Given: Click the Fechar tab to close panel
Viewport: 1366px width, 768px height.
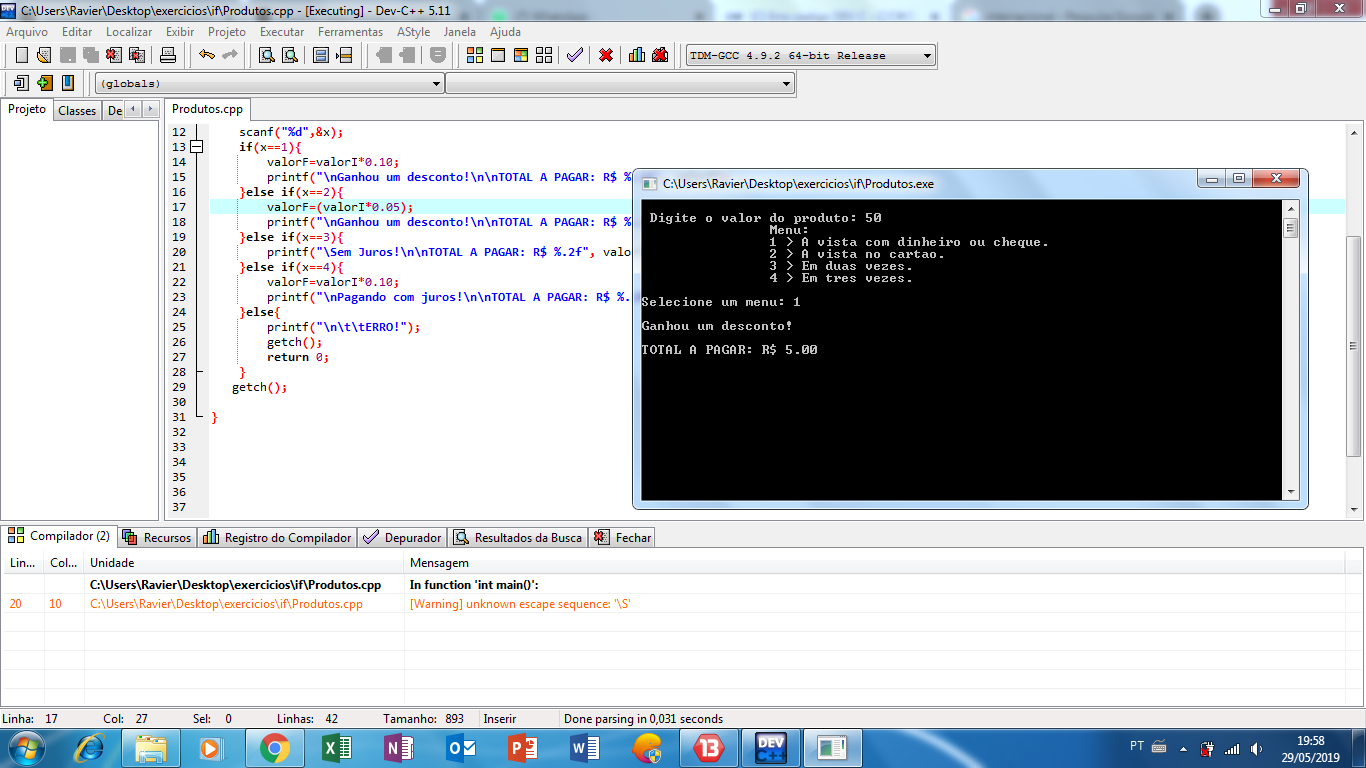Looking at the screenshot, I should [623, 537].
